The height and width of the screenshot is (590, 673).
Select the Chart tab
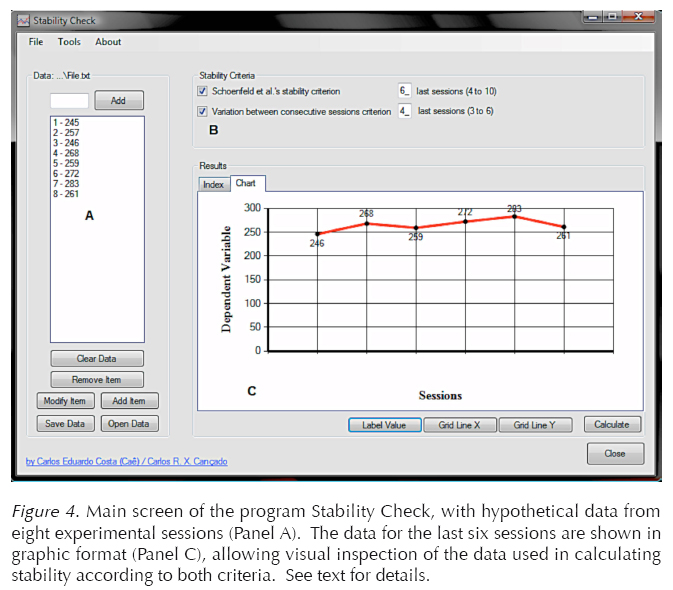pos(245,184)
